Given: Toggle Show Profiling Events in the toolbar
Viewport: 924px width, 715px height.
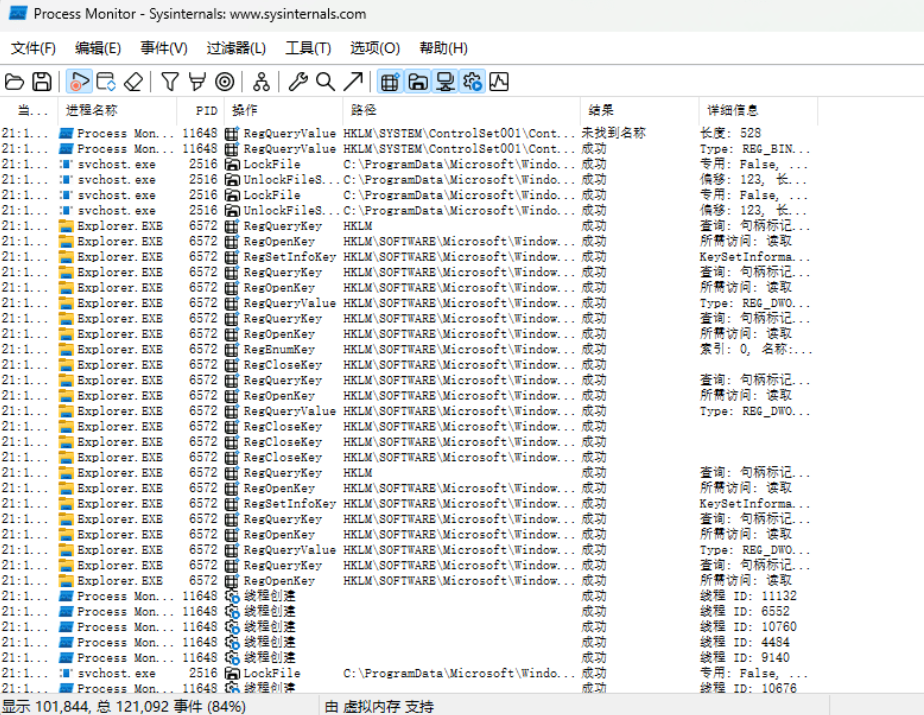Looking at the screenshot, I should coord(499,82).
